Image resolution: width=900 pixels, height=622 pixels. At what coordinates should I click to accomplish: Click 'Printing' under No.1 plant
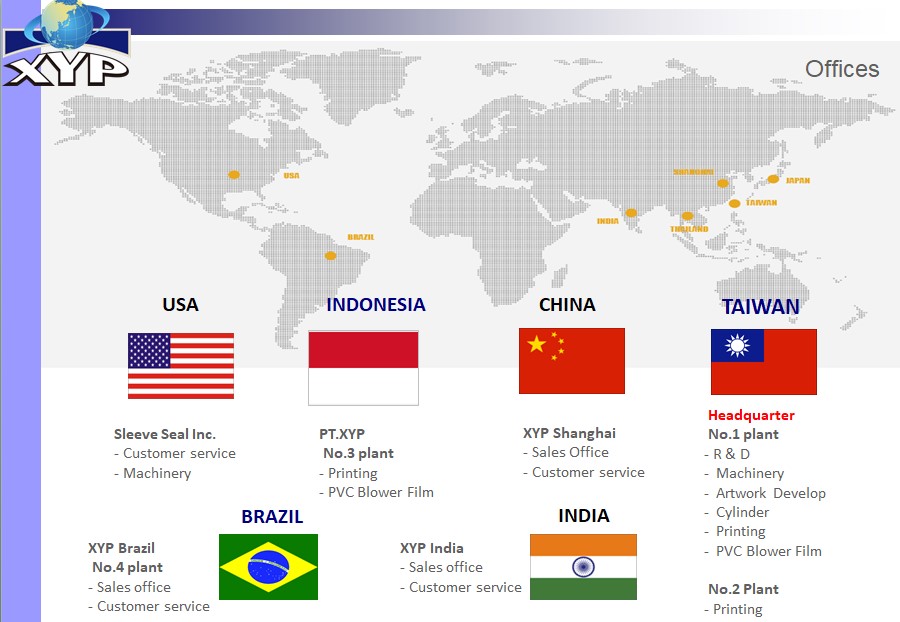pos(740,531)
